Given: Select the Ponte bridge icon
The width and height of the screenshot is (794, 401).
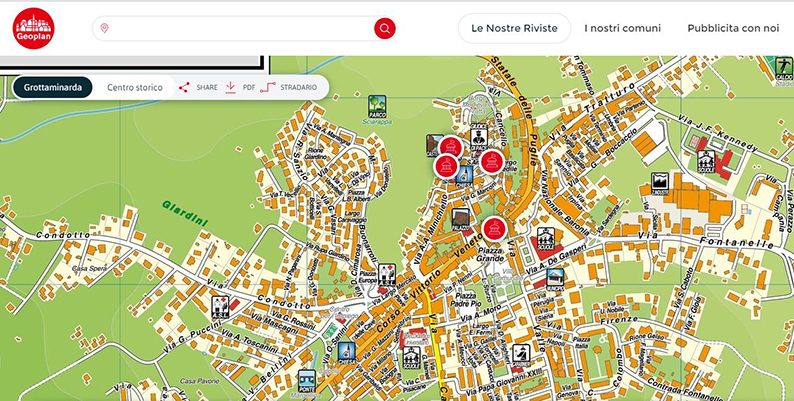Looking at the screenshot, I should point(307,381).
